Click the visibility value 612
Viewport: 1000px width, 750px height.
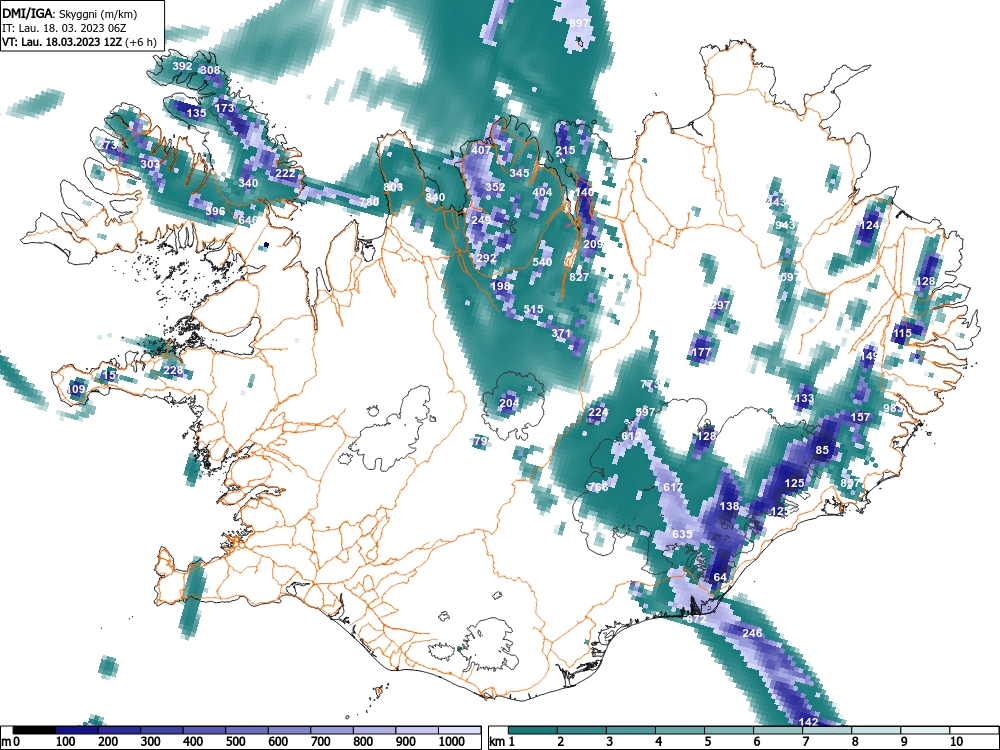click(x=631, y=436)
